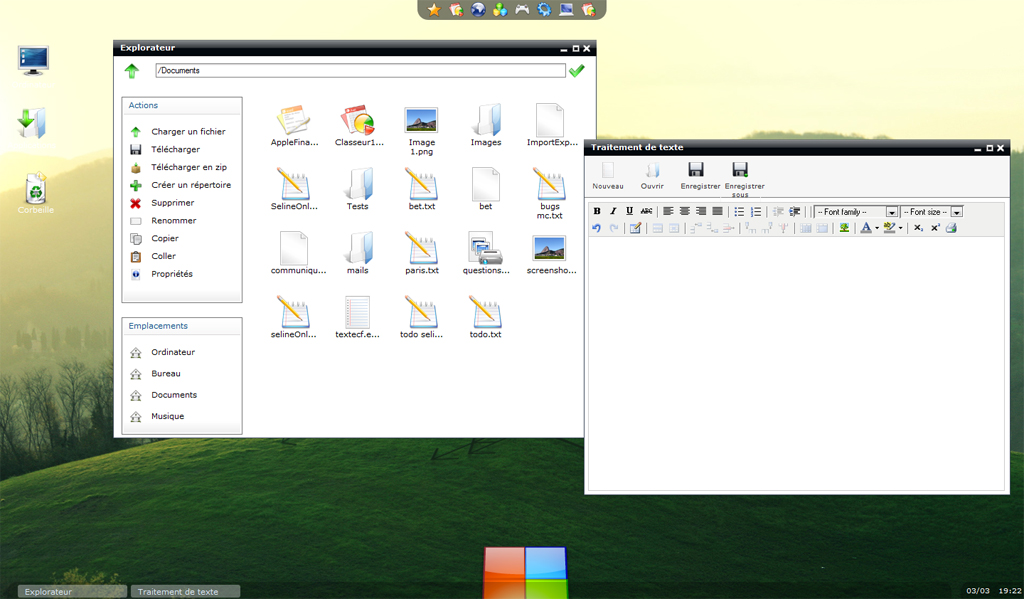Select Image 1.png thumbnail
Screen dimensions: 1024x599
click(421, 130)
